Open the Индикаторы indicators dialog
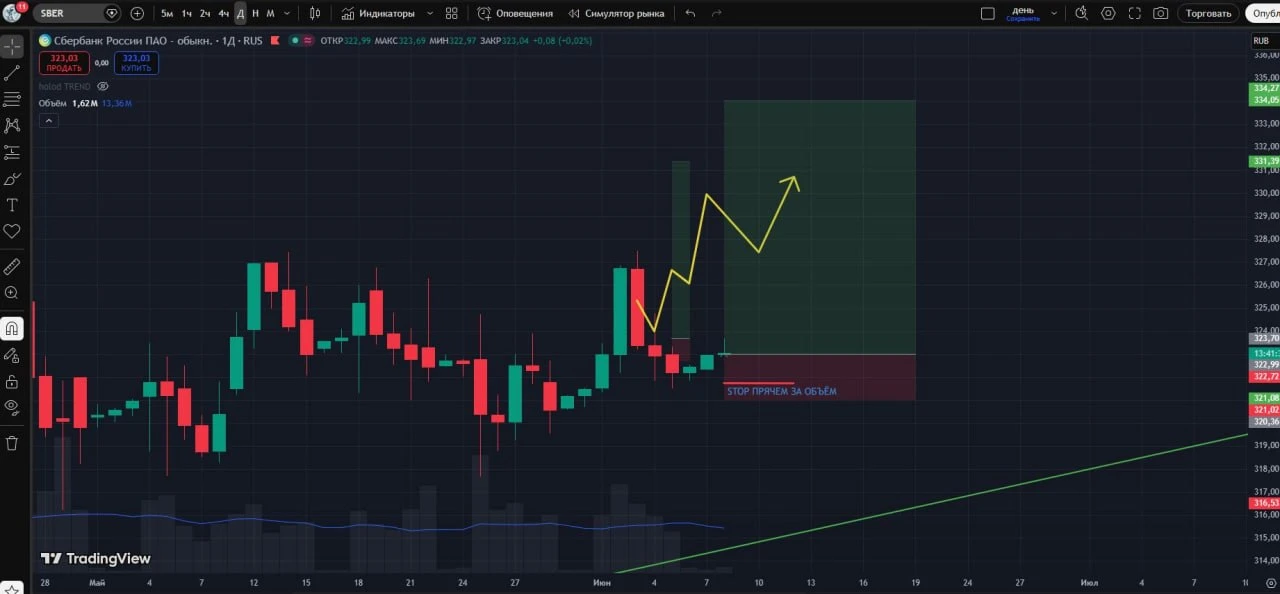This screenshot has width=1280, height=594. (377, 13)
